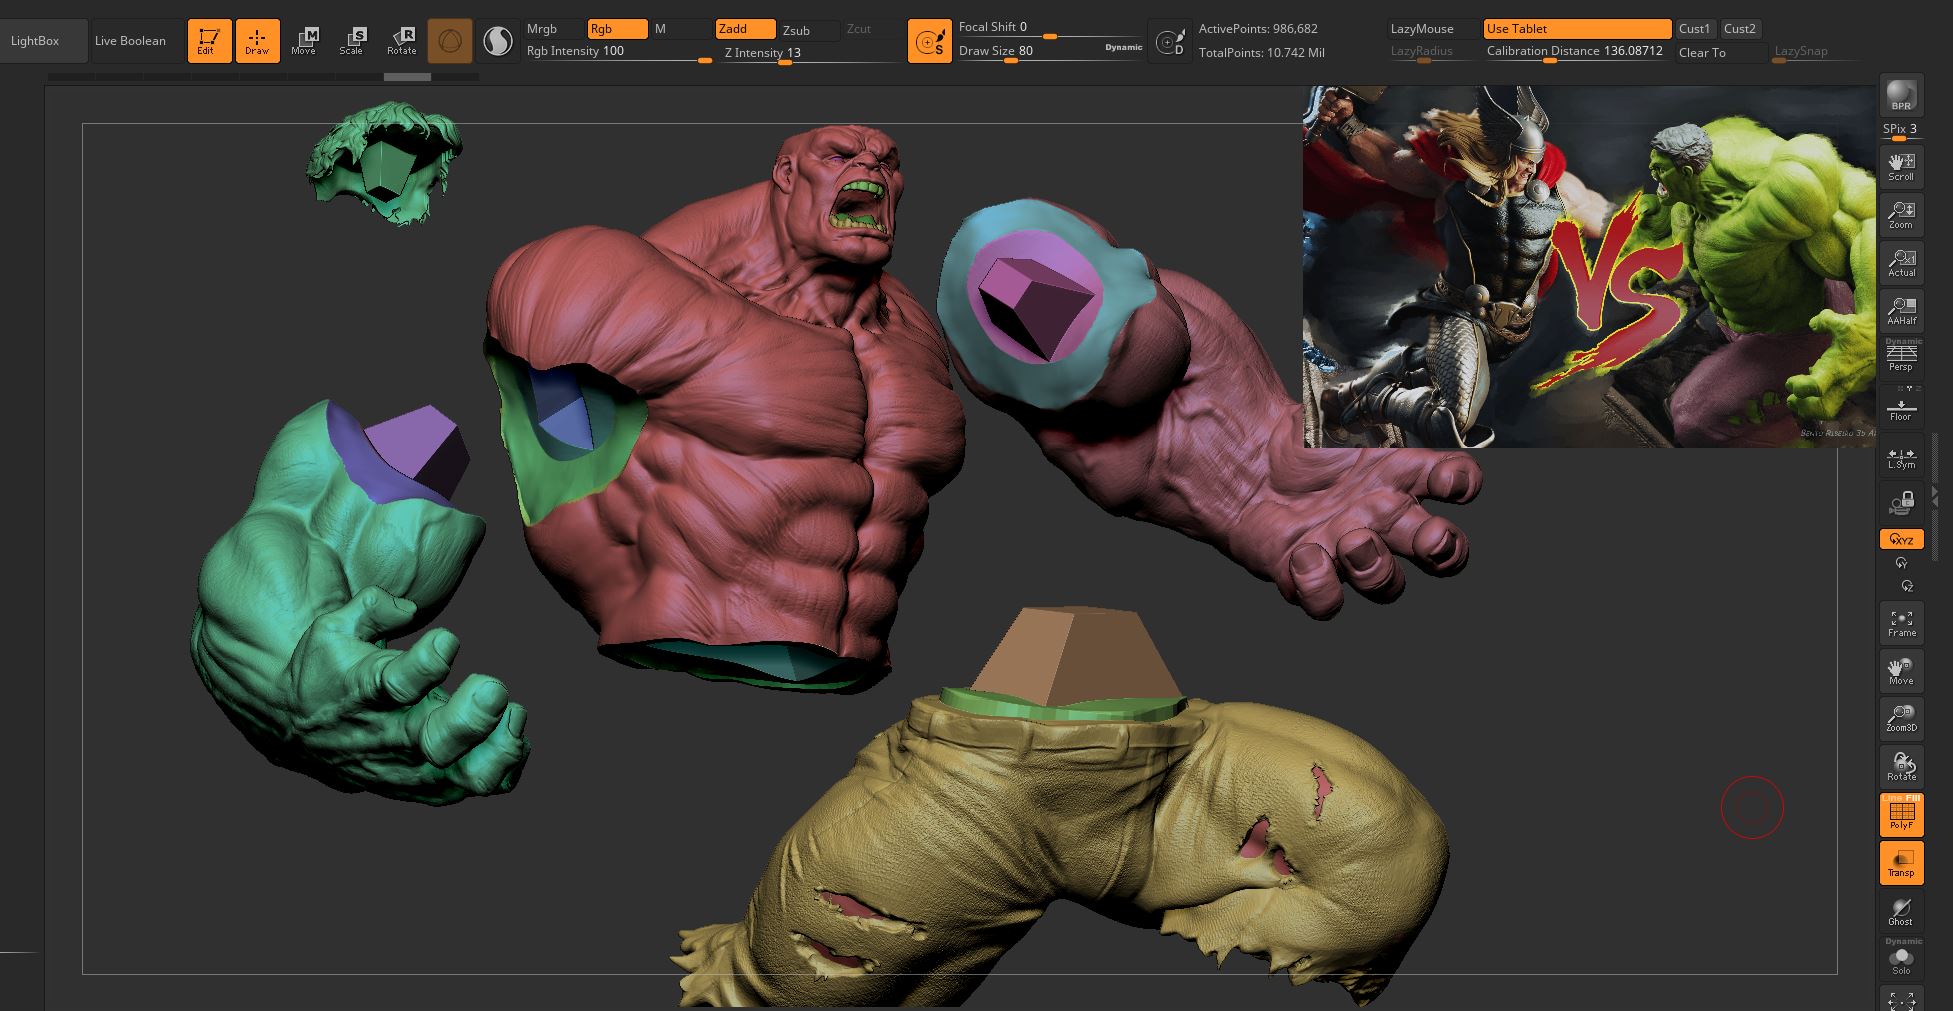
Task: Toggle Dynamic draw size
Action: [x=1123, y=48]
